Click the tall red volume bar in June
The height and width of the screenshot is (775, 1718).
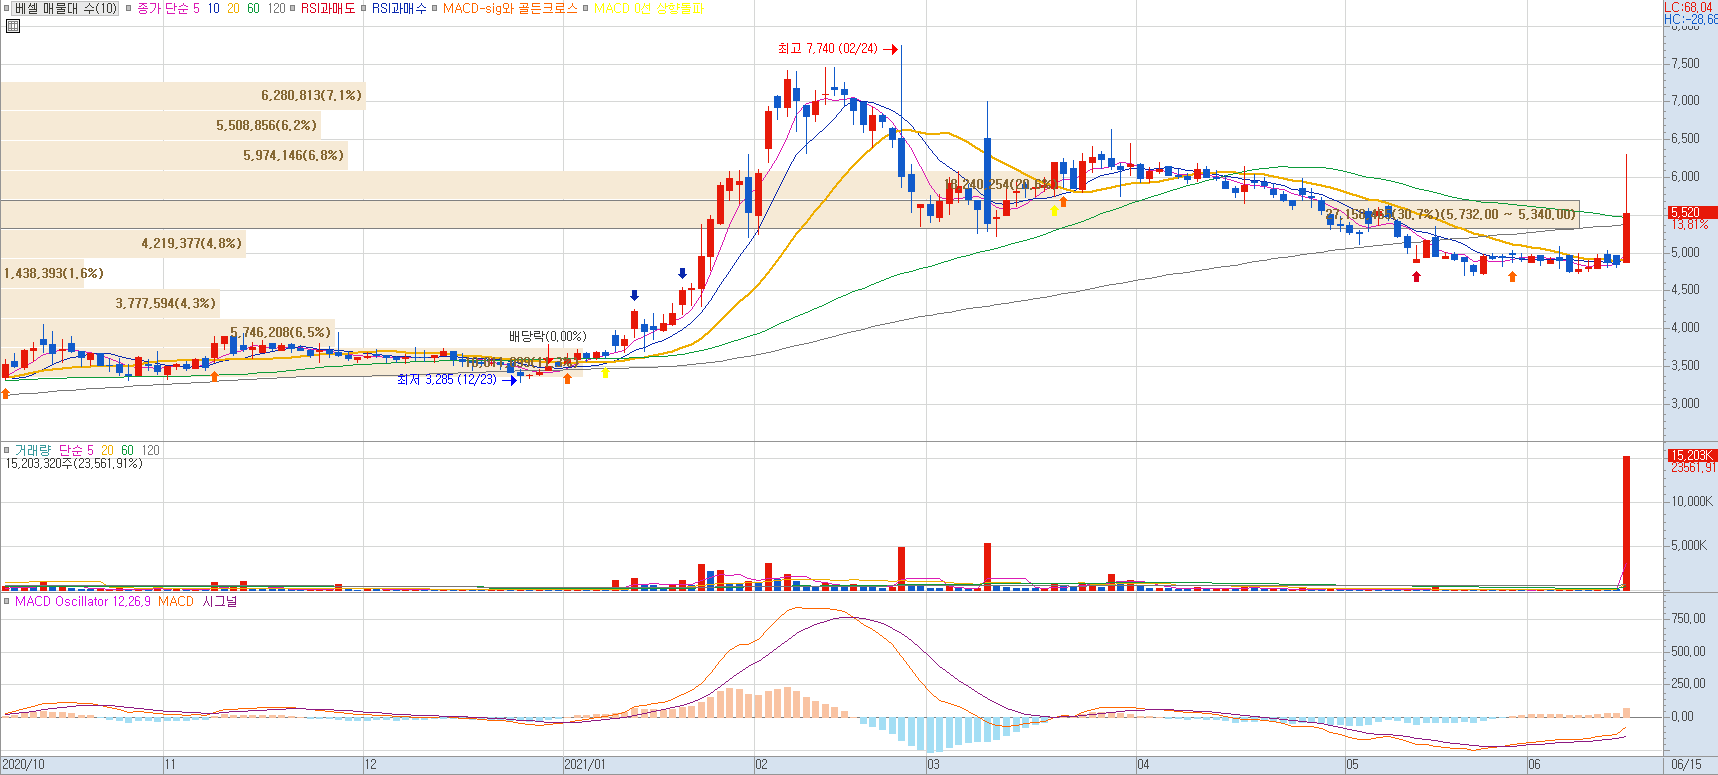click(x=1627, y=523)
